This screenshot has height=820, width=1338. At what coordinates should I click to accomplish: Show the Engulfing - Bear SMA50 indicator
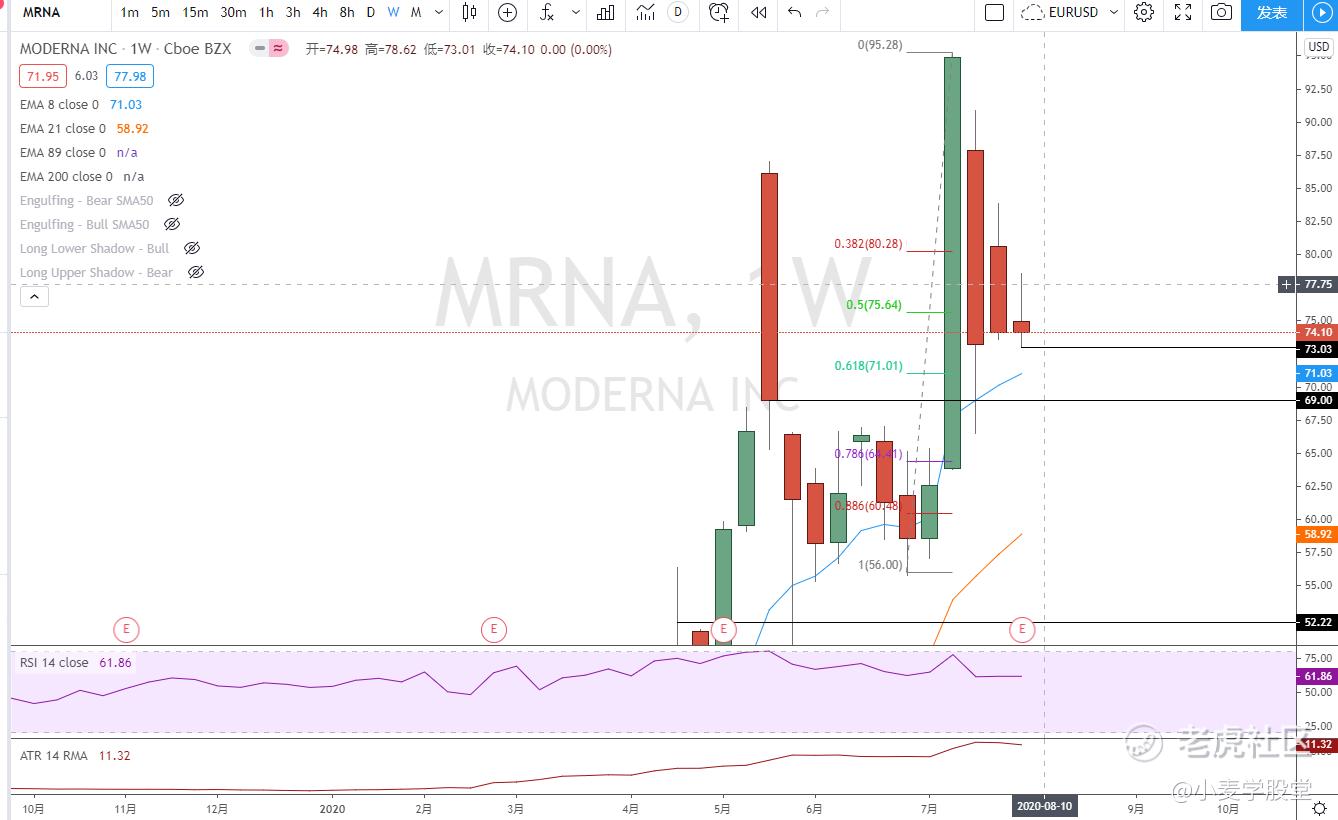pyautogui.click(x=176, y=200)
